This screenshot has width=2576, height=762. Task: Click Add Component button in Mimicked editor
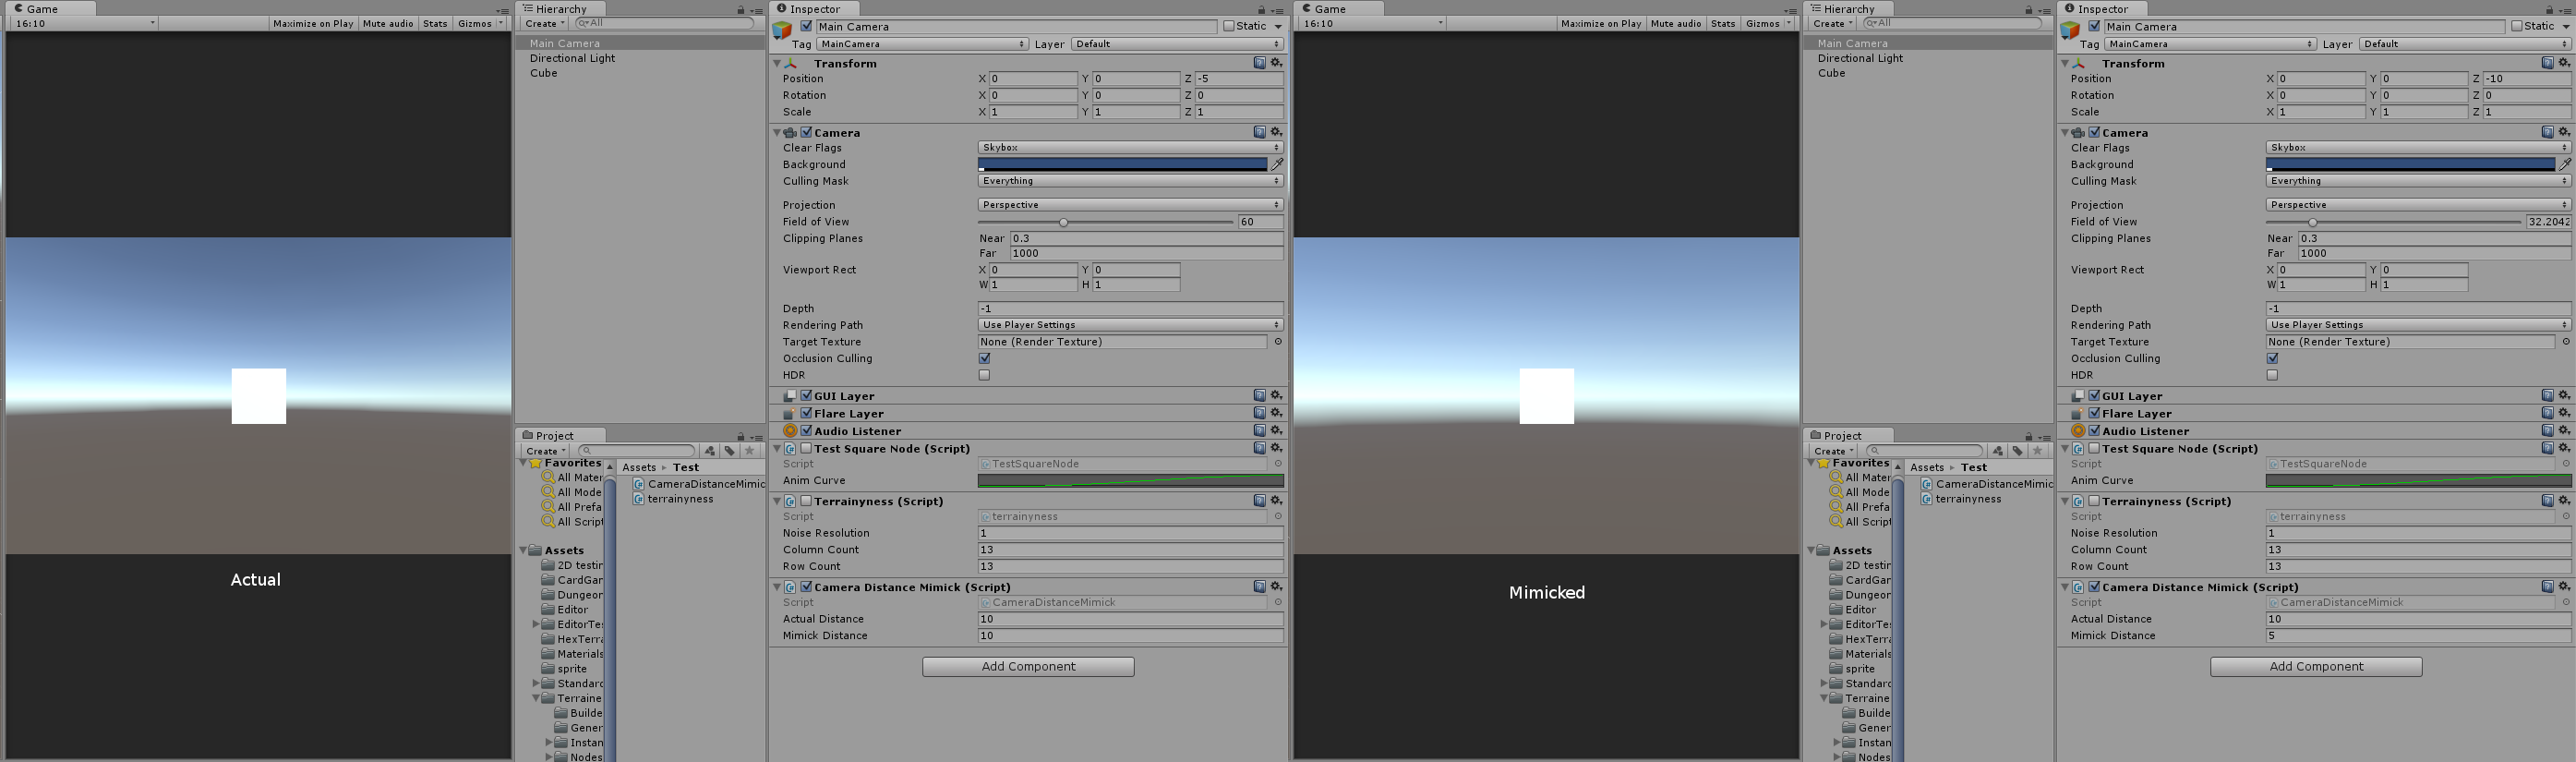[x=2316, y=667]
